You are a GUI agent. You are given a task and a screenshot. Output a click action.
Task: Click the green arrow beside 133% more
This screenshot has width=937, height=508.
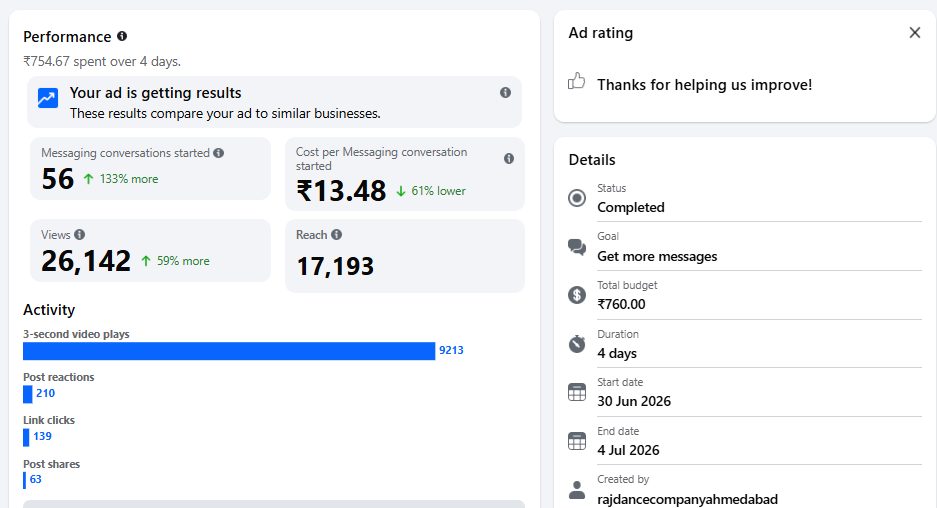point(88,179)
